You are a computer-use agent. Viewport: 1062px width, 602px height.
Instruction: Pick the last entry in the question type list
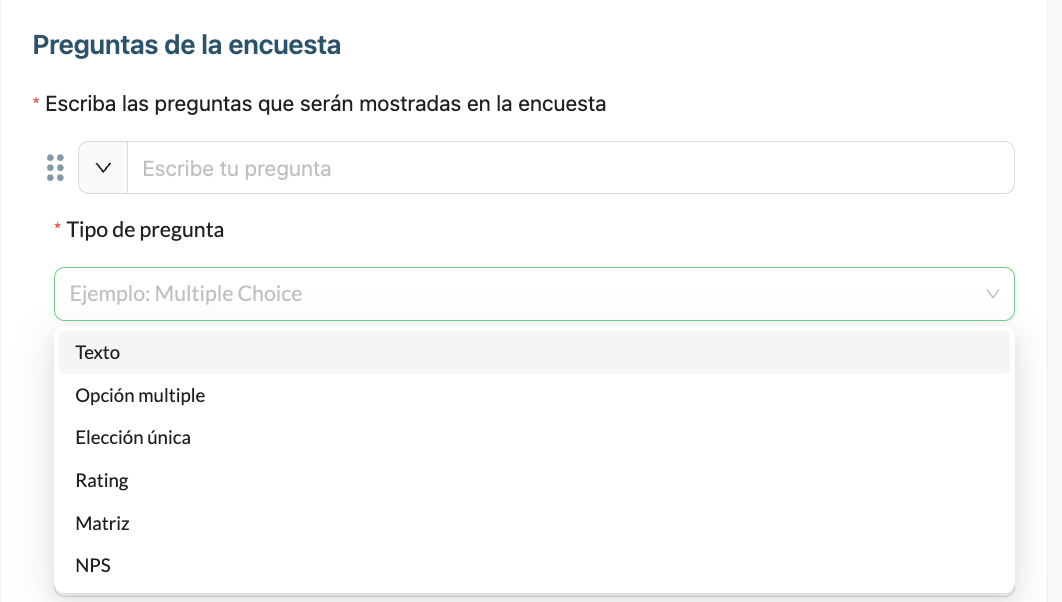(534, 565)
